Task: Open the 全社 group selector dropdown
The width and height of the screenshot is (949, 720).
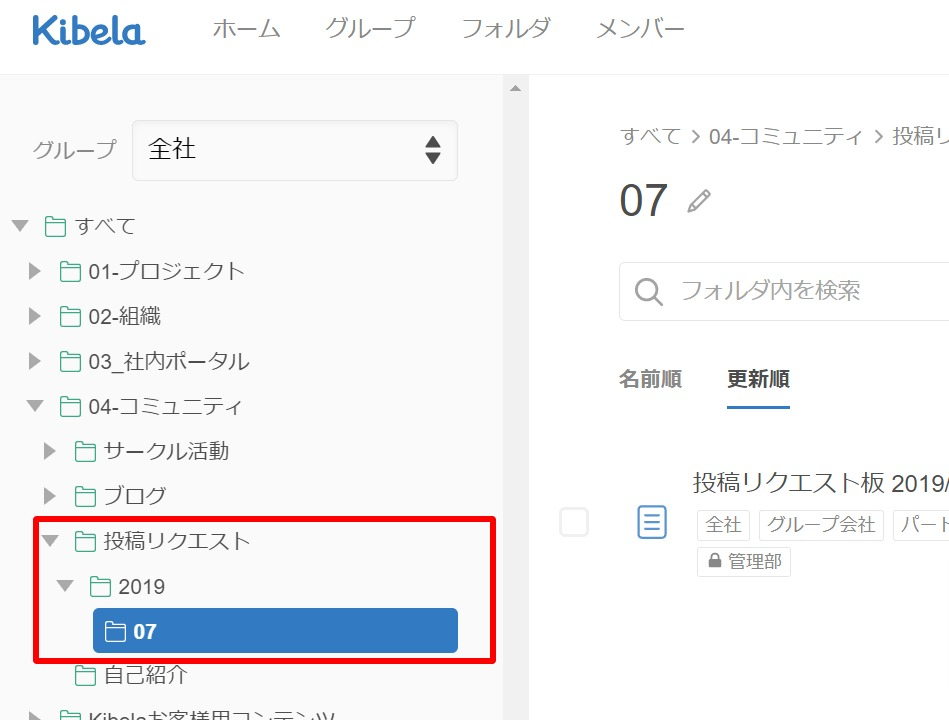Action: coord(294,150)
